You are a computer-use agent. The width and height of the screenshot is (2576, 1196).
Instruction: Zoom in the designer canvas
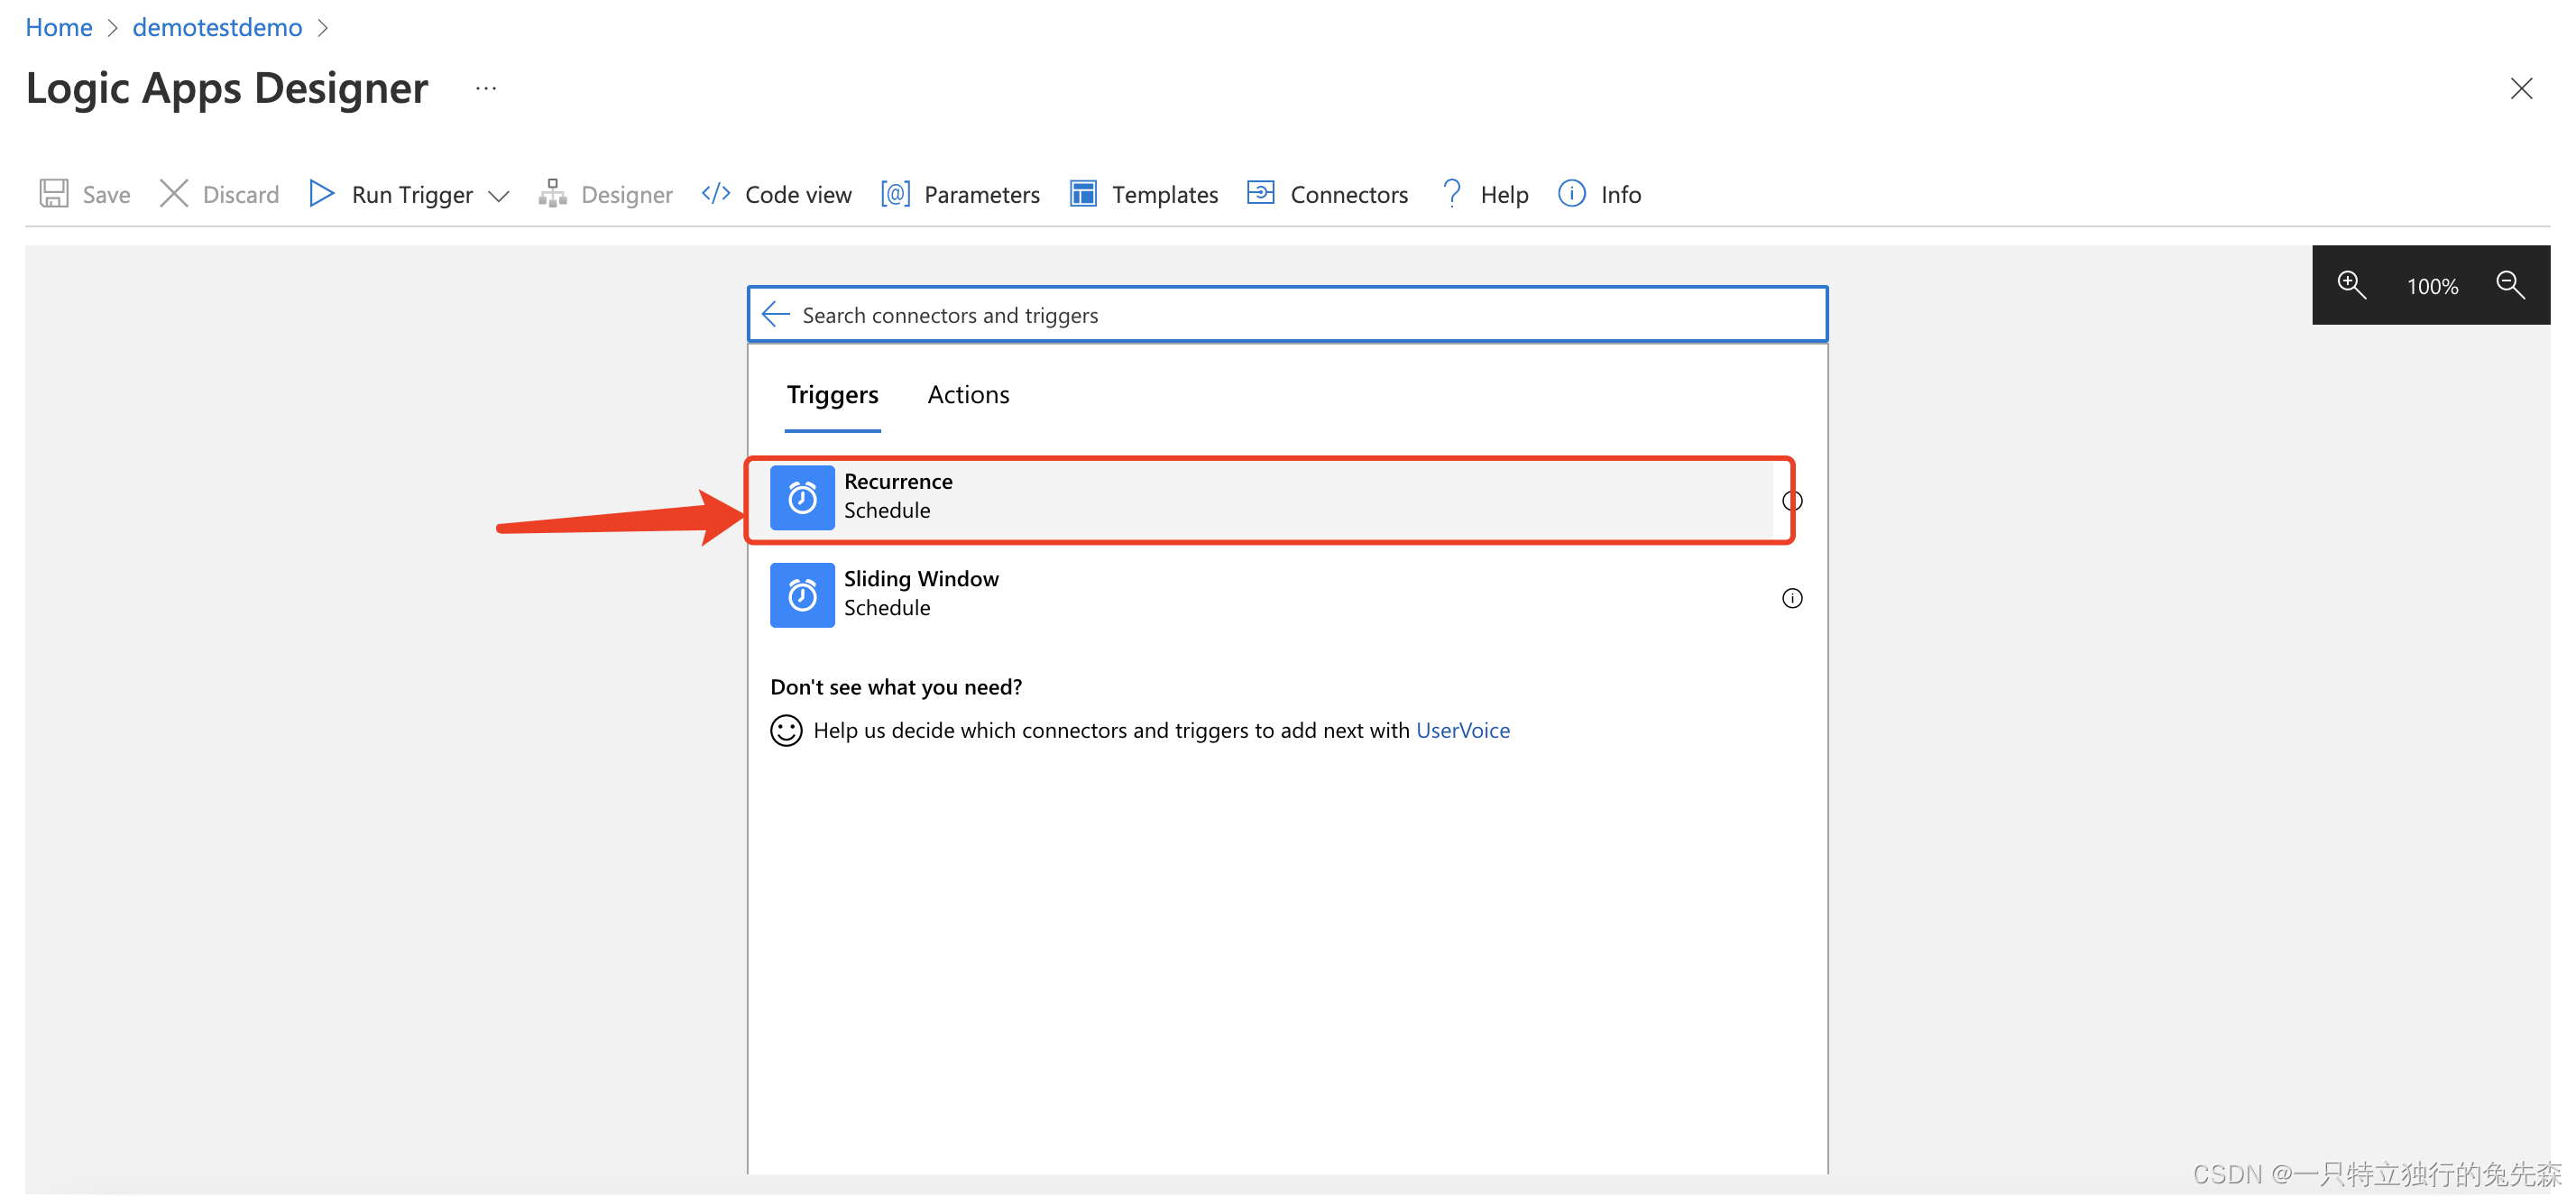[x=2351, y=286]
